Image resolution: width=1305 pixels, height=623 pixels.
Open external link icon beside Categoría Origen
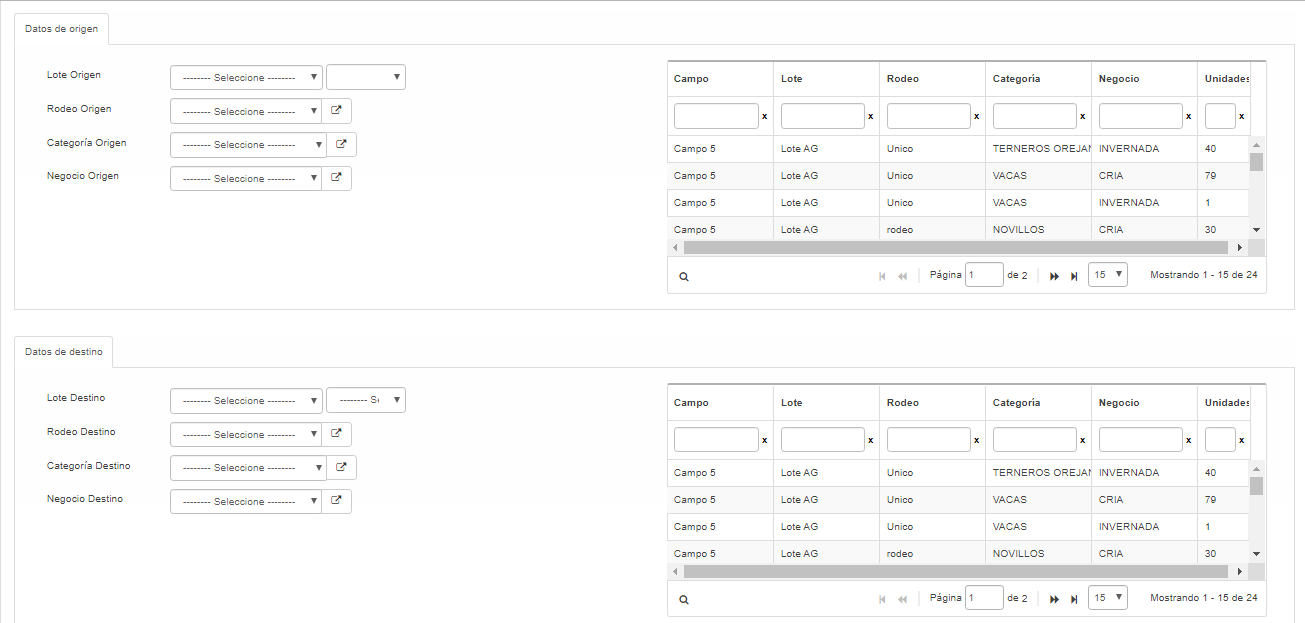click(341, 144)
